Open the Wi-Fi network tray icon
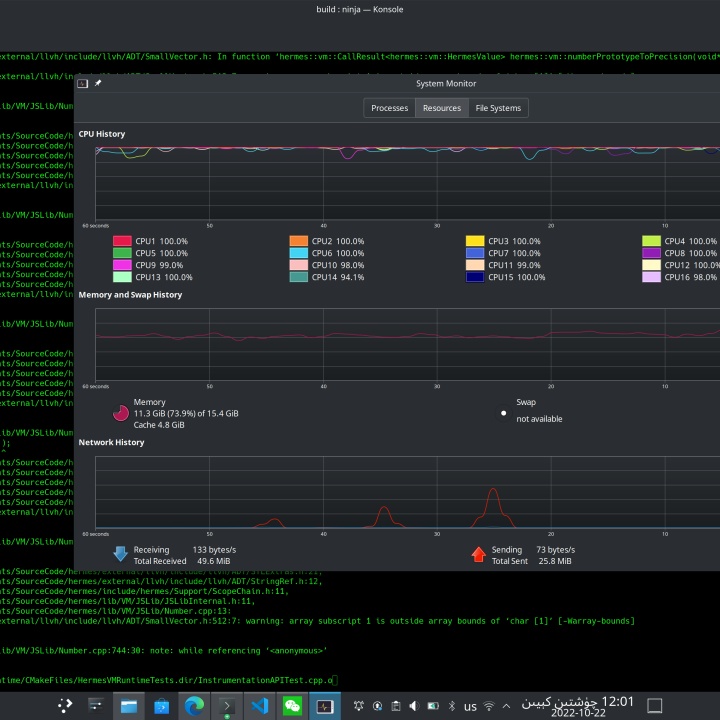The image size is (720, 720). (x=489, y=706)
